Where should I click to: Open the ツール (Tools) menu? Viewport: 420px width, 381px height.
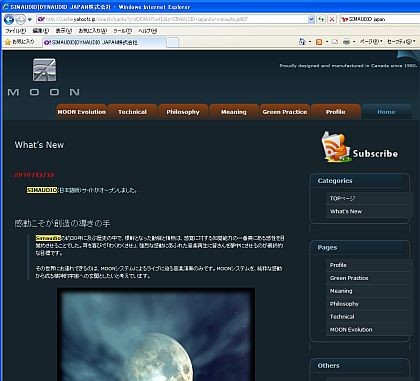122,31
